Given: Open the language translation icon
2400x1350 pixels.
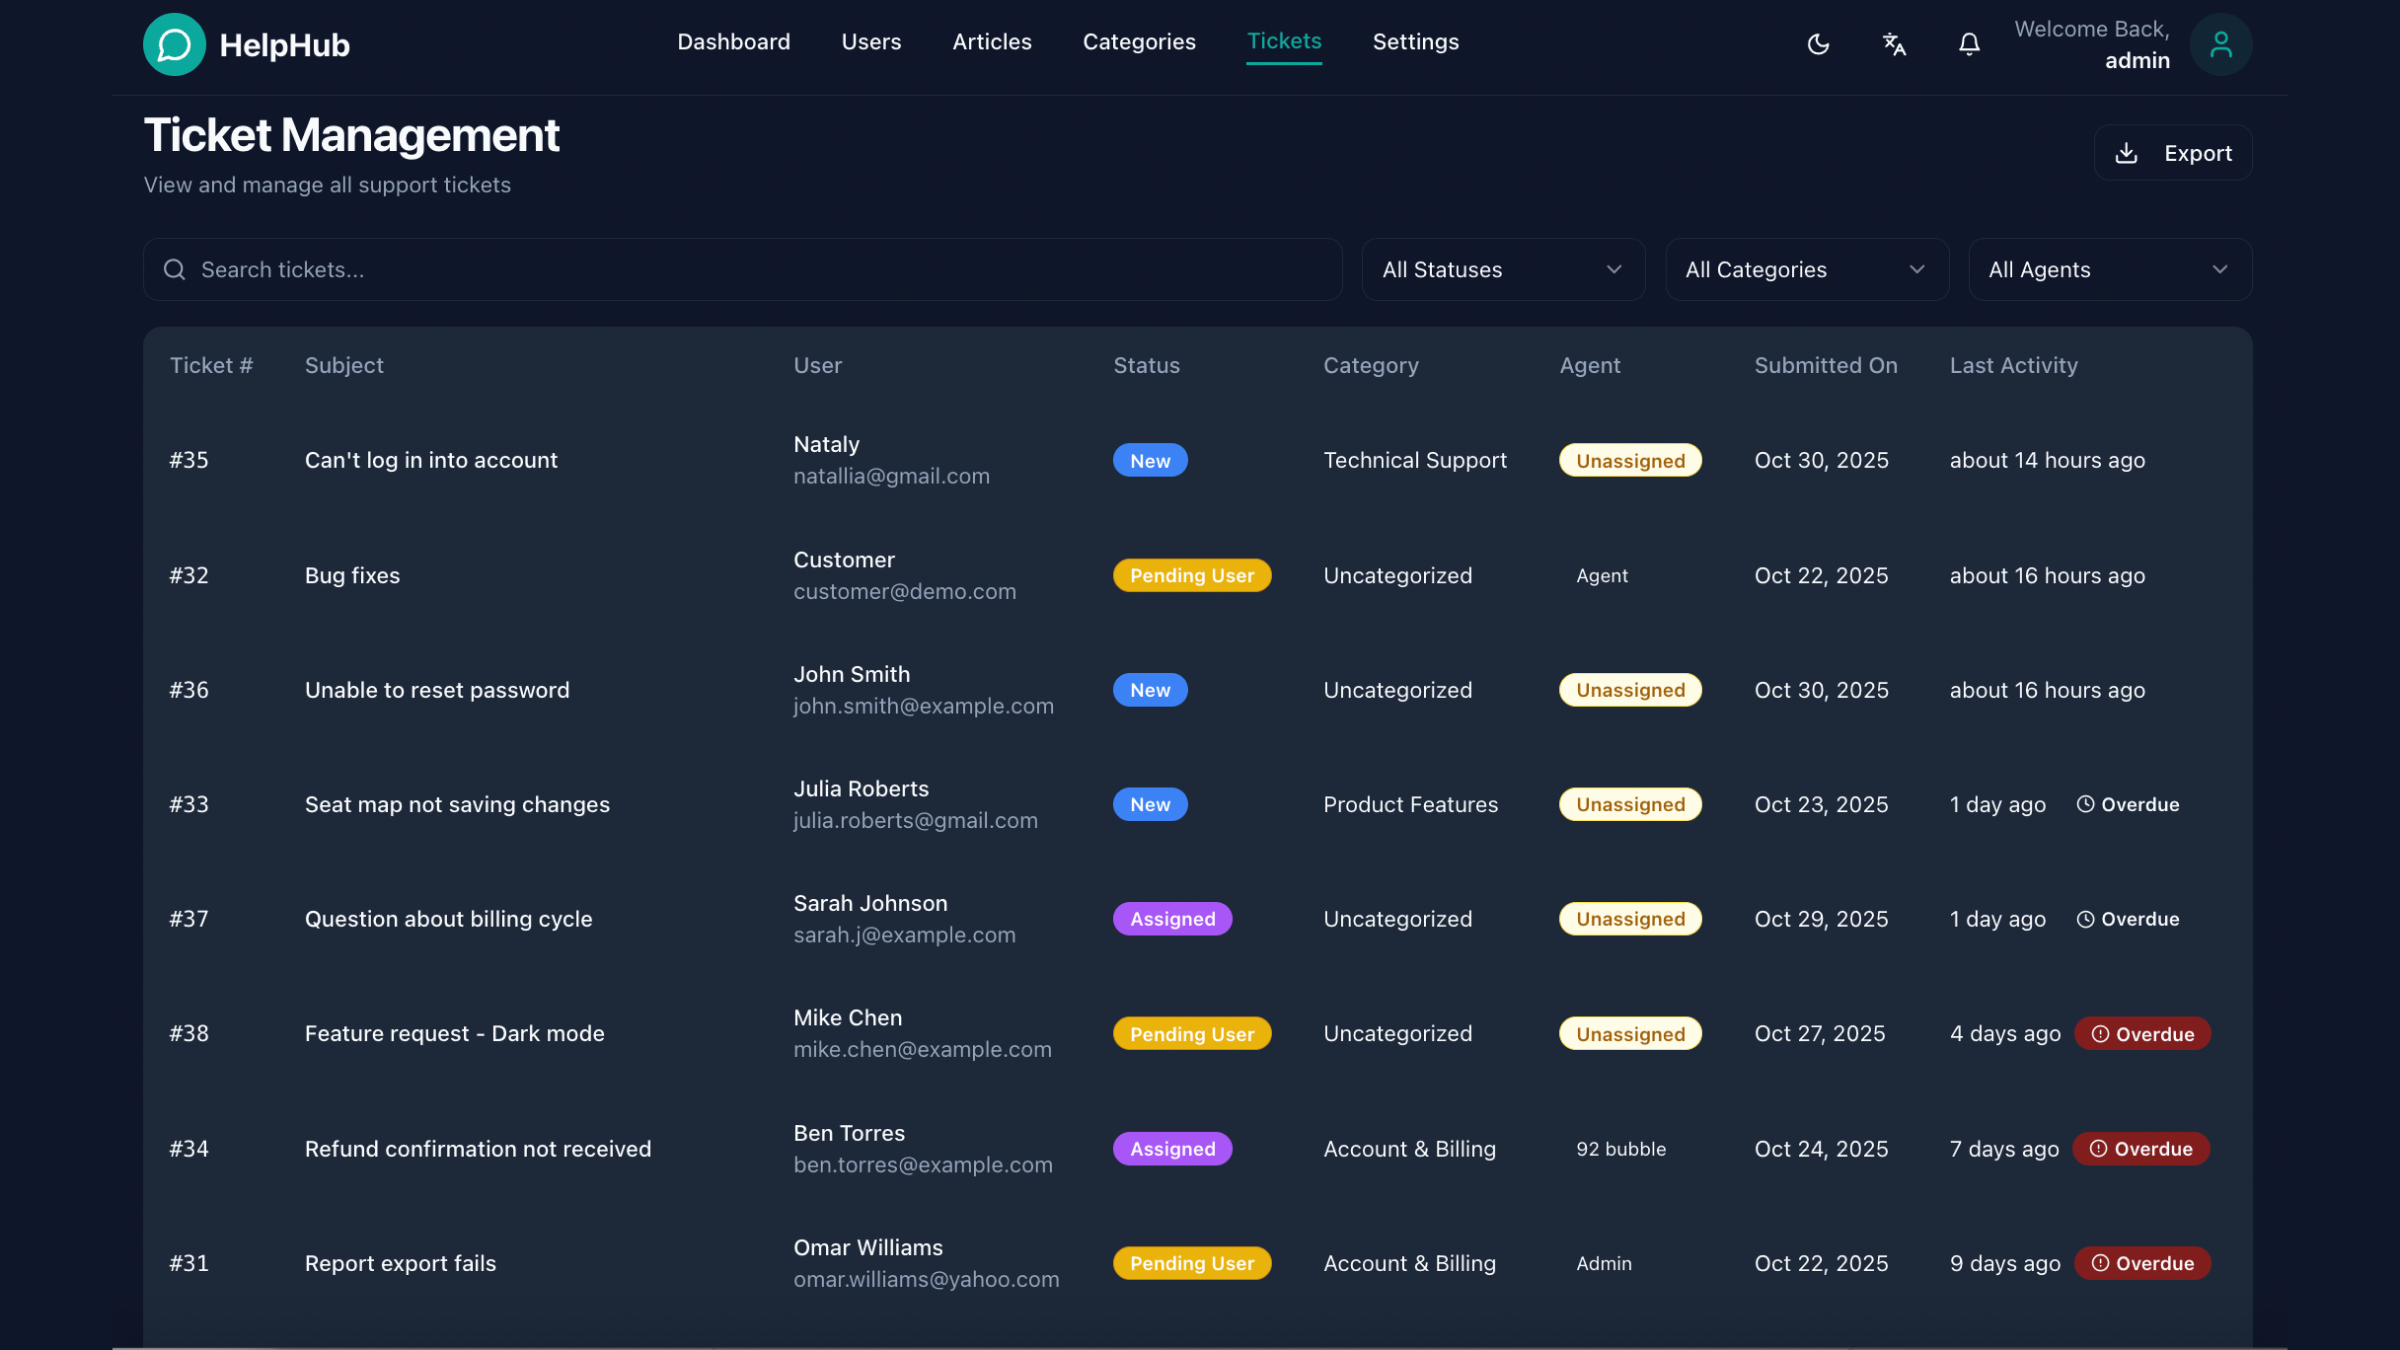Looking at the screenshot, I should point(1893,44).
